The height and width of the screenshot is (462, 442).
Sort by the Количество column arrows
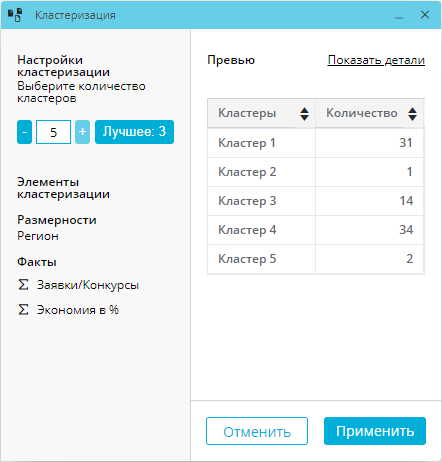(412, 114)
